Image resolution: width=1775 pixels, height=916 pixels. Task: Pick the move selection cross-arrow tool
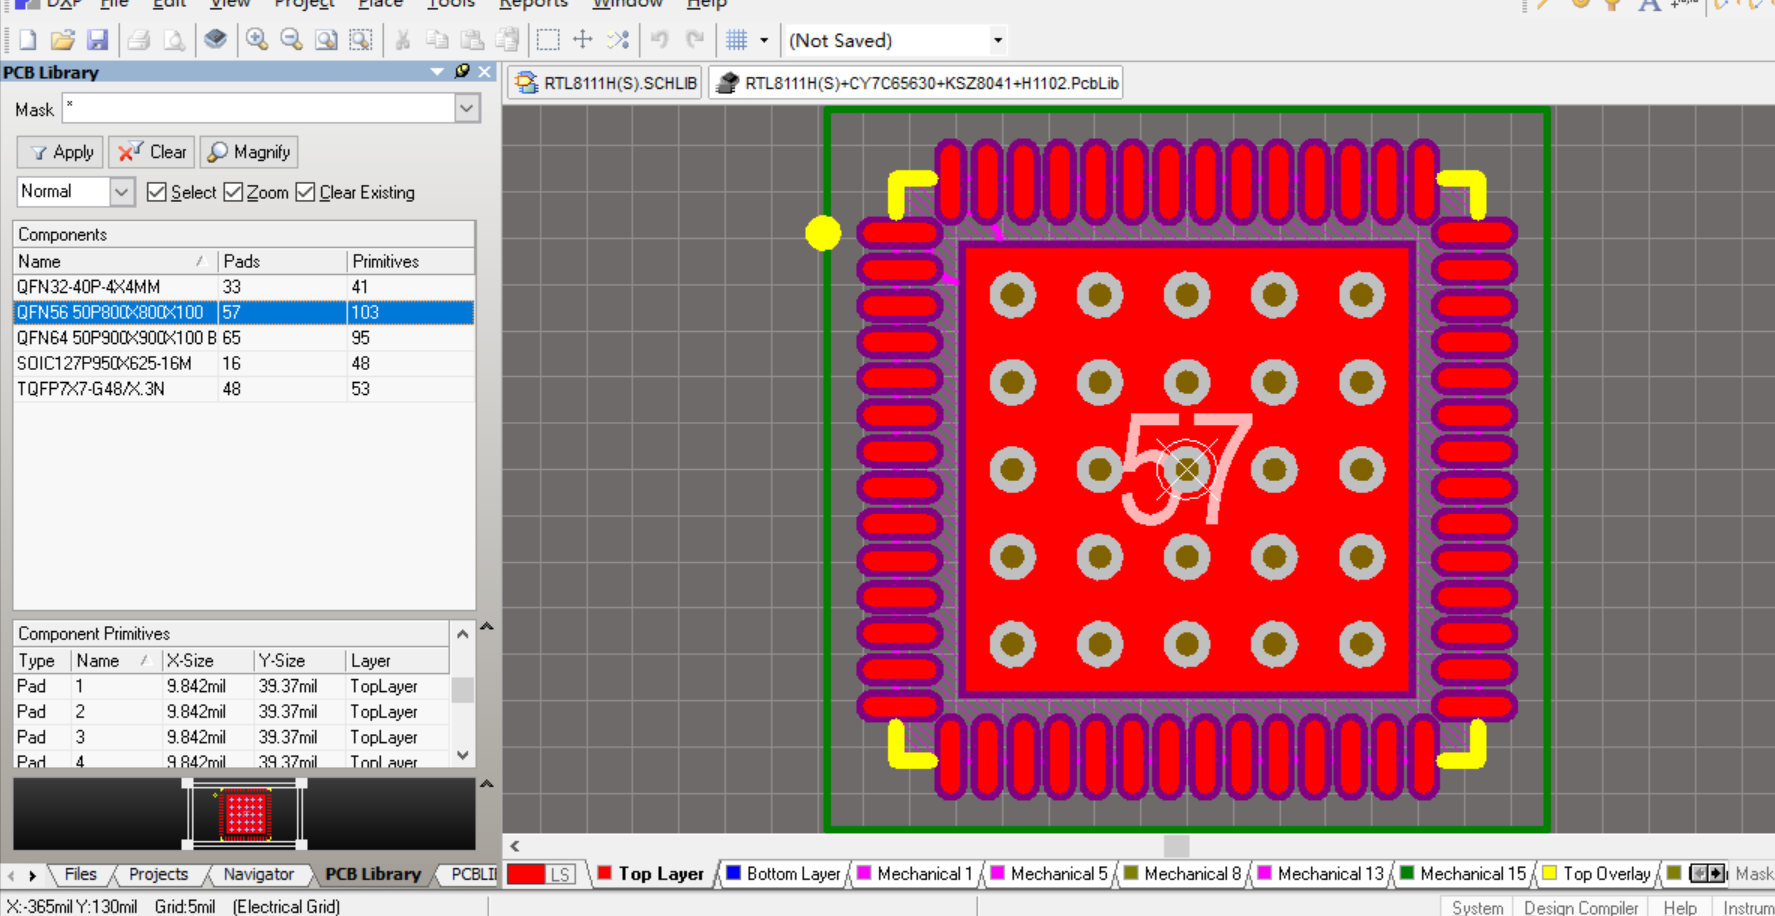tap(583, 40)
